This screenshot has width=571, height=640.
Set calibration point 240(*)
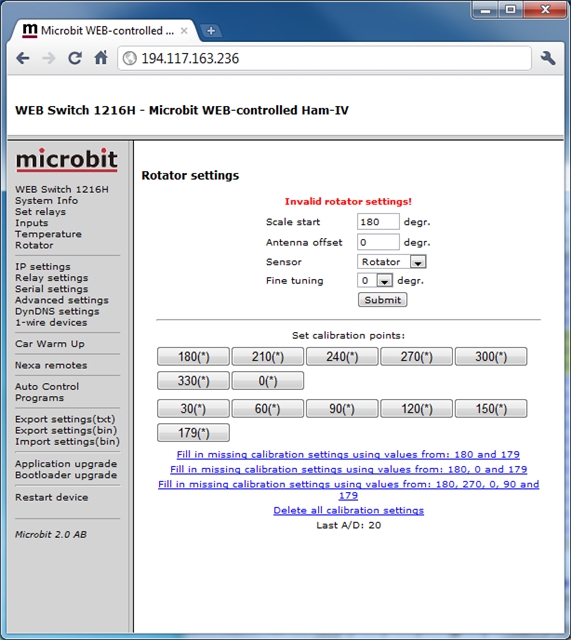click(x=342, y=356)
